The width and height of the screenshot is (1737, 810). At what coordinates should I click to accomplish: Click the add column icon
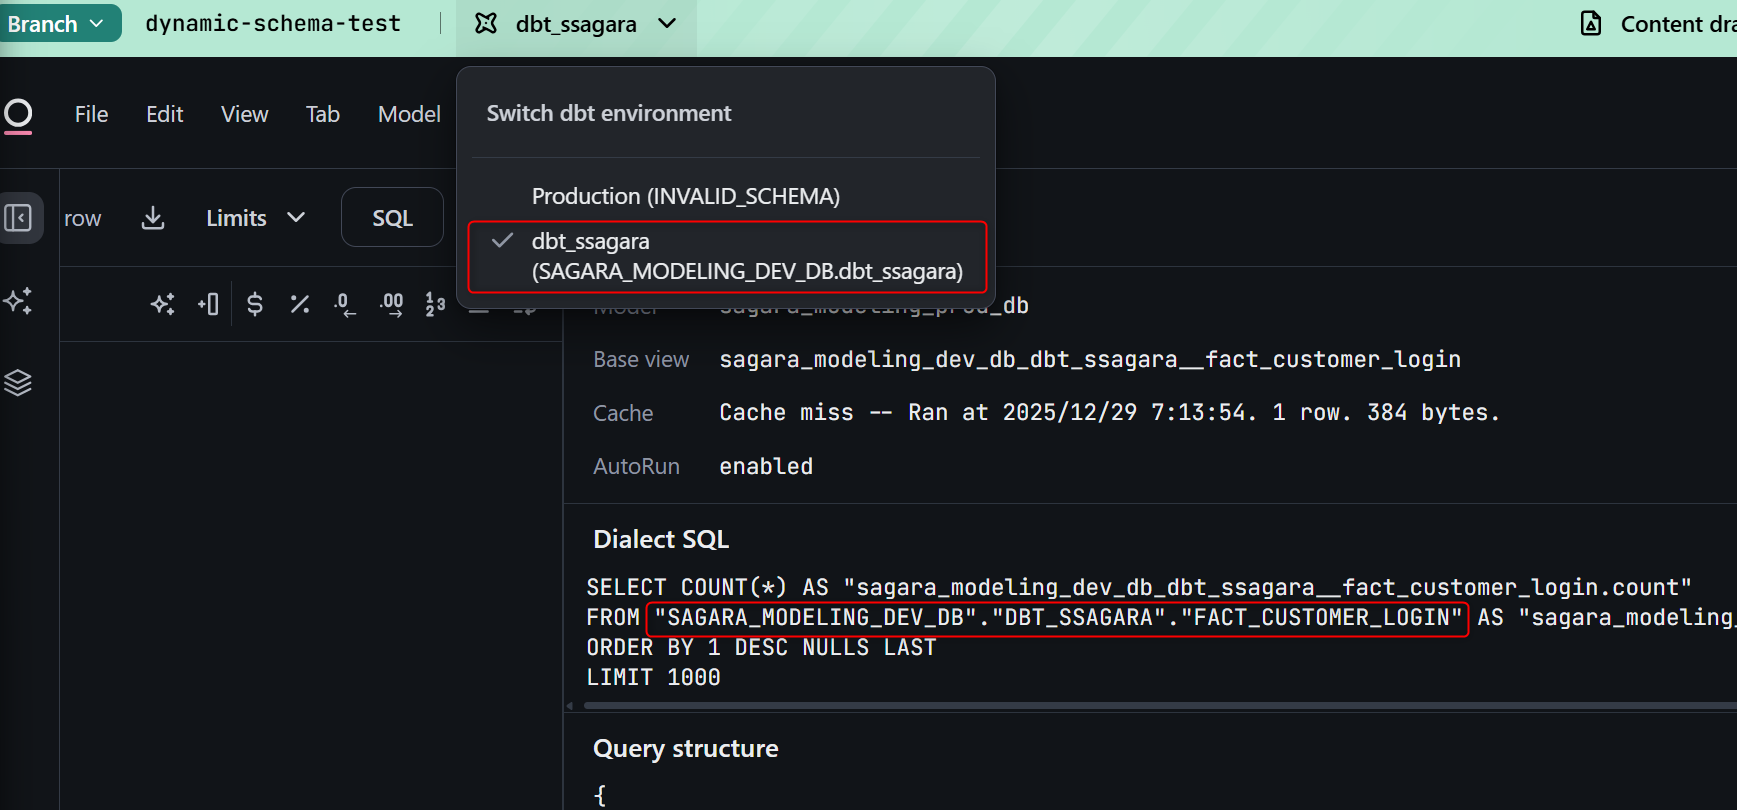coord(208,304)
